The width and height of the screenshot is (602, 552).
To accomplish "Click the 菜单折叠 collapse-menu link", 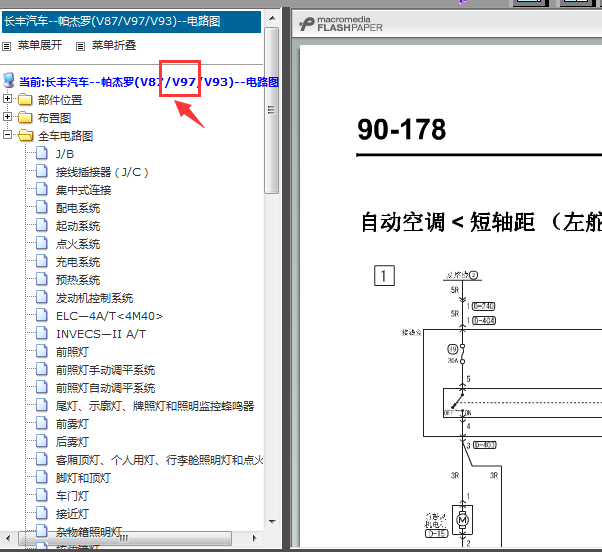I will point(114,45).
